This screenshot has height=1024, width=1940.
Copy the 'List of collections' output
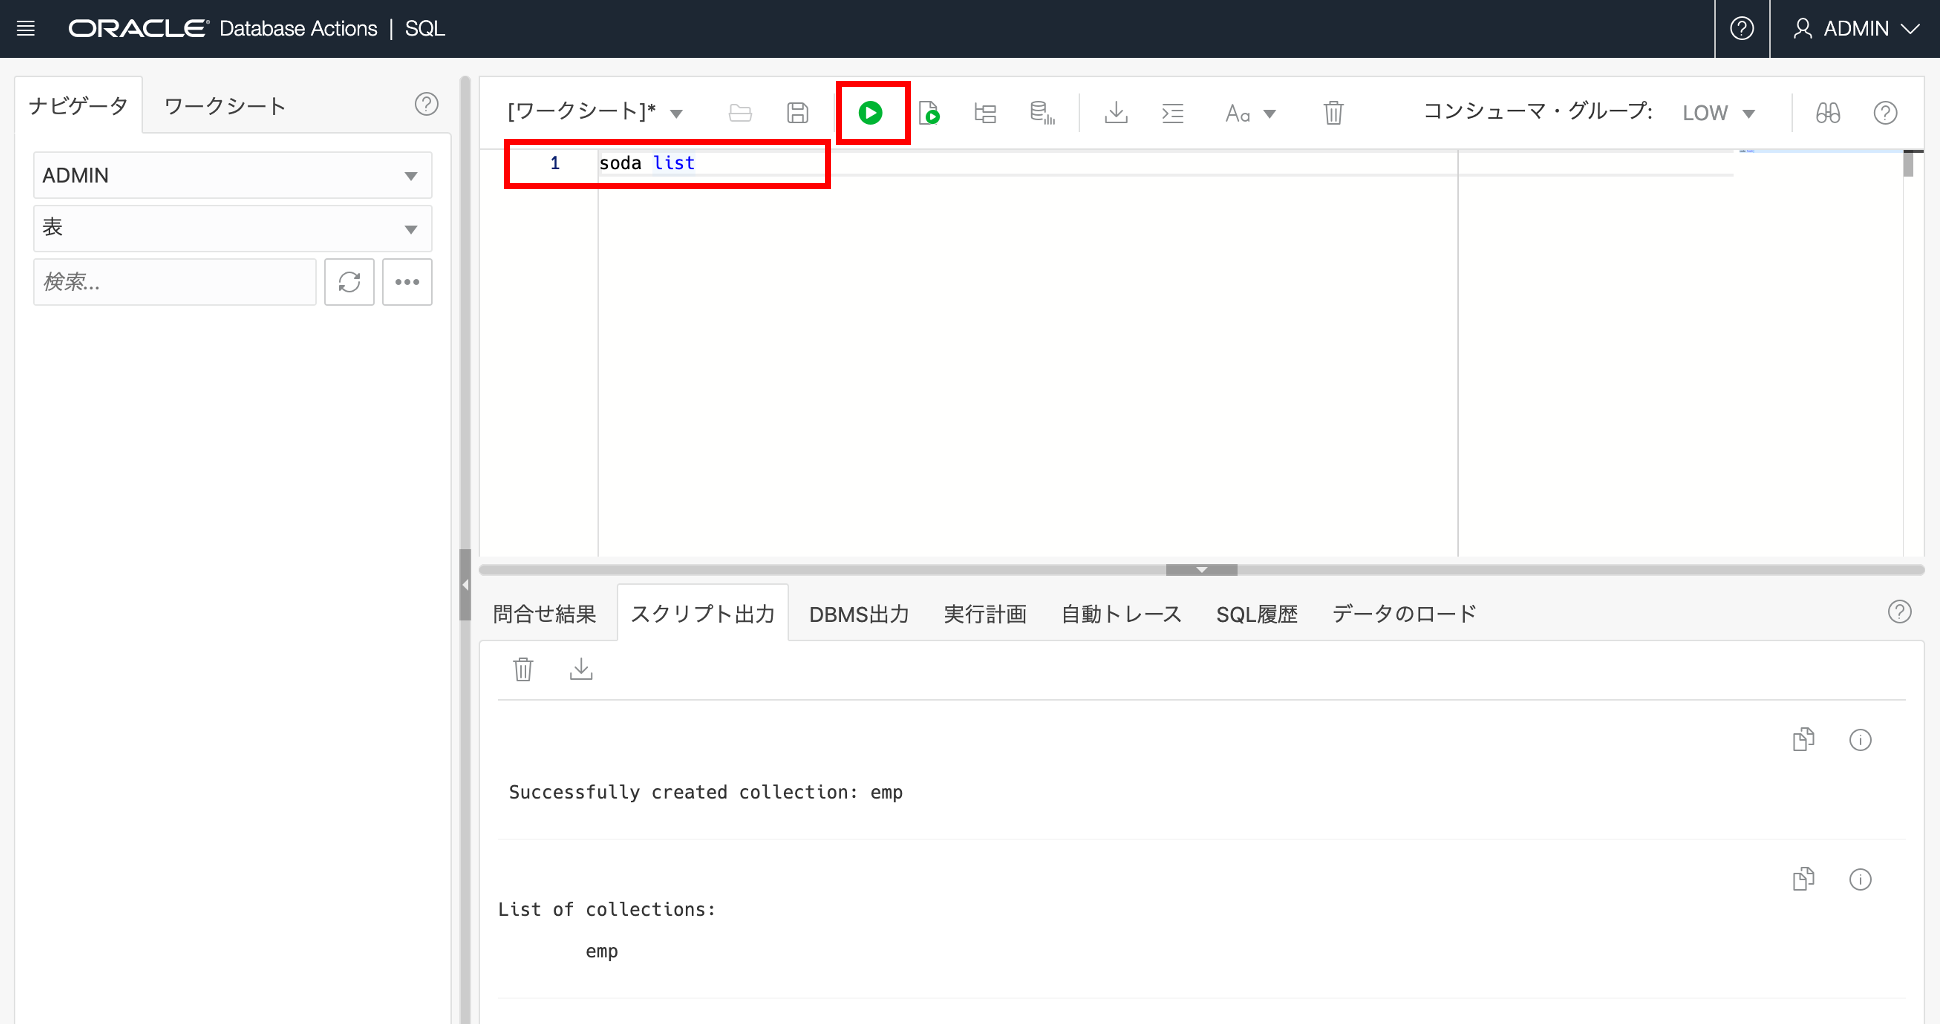(1803, 879)
